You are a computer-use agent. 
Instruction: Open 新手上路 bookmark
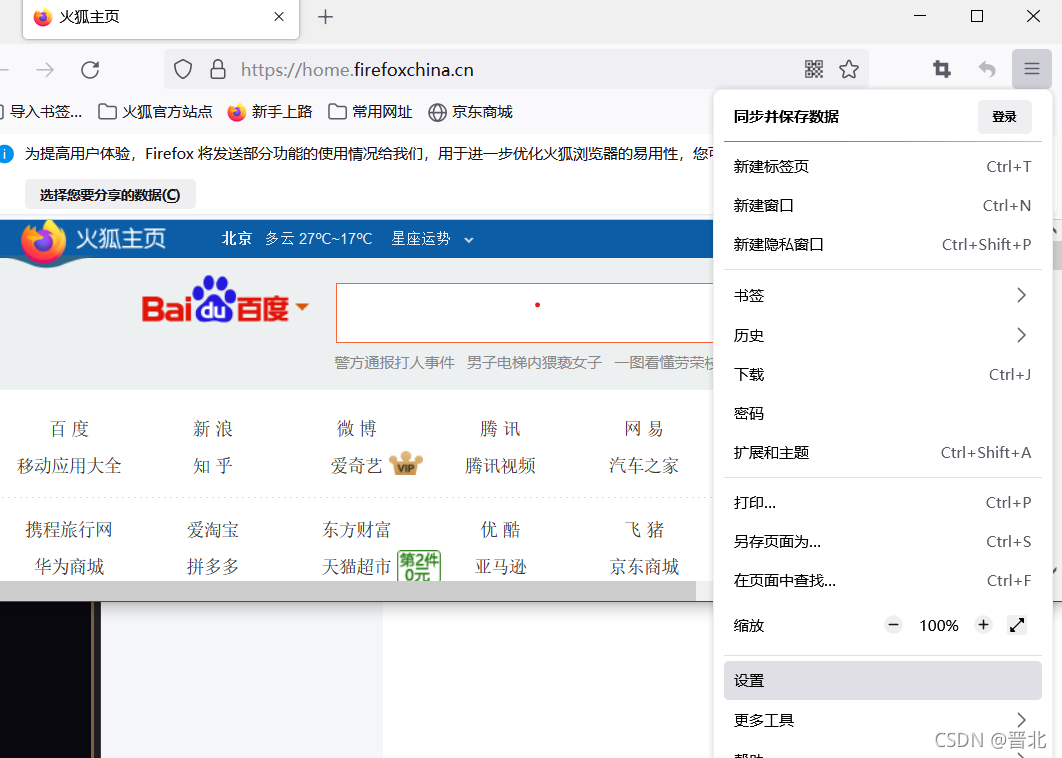click(270, 112)
